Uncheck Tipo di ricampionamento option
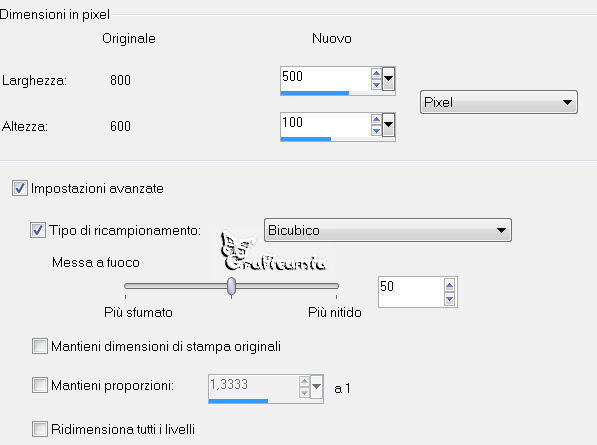 (38, 230)
